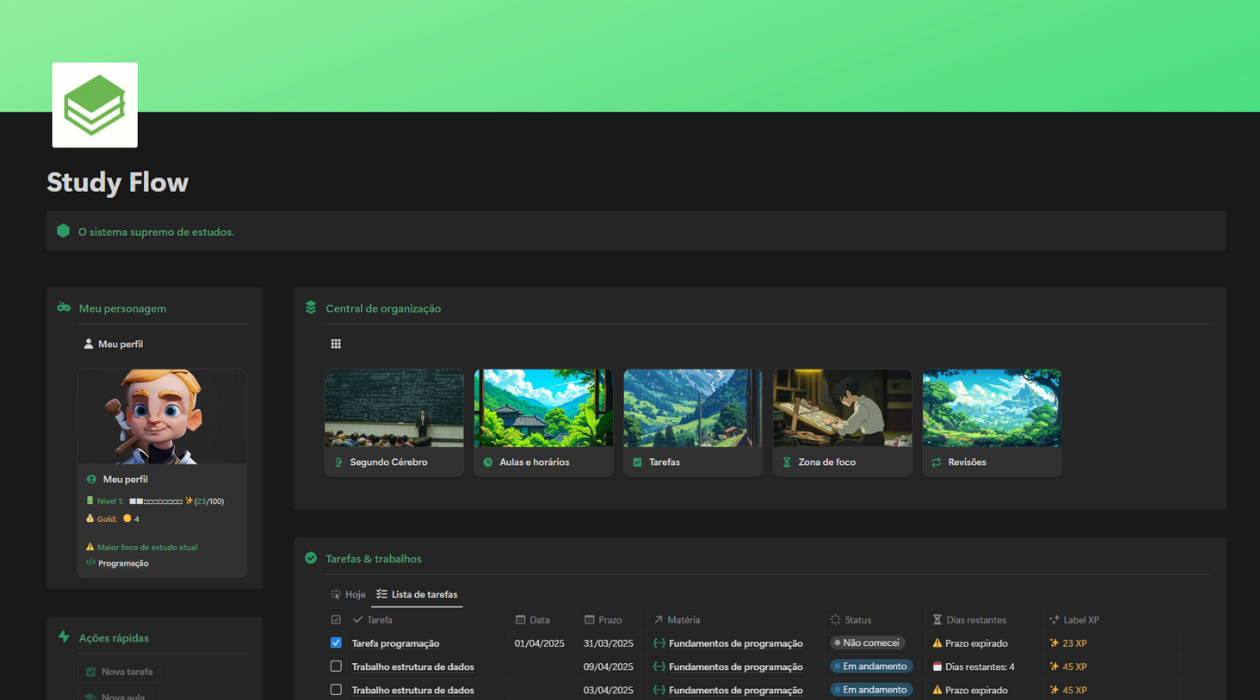This screenshot has height=700, width=1260.
Task: Click the green hexagon callout icon
Action: [63, 231]
